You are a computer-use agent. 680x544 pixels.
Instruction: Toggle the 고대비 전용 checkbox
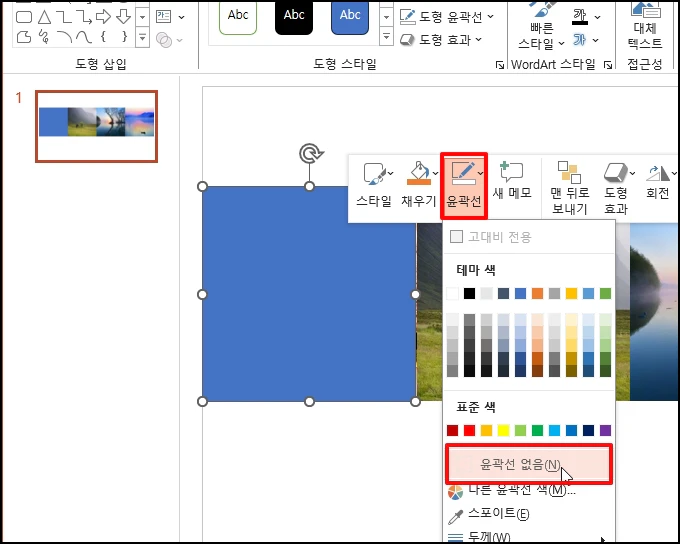pos(456,237)
